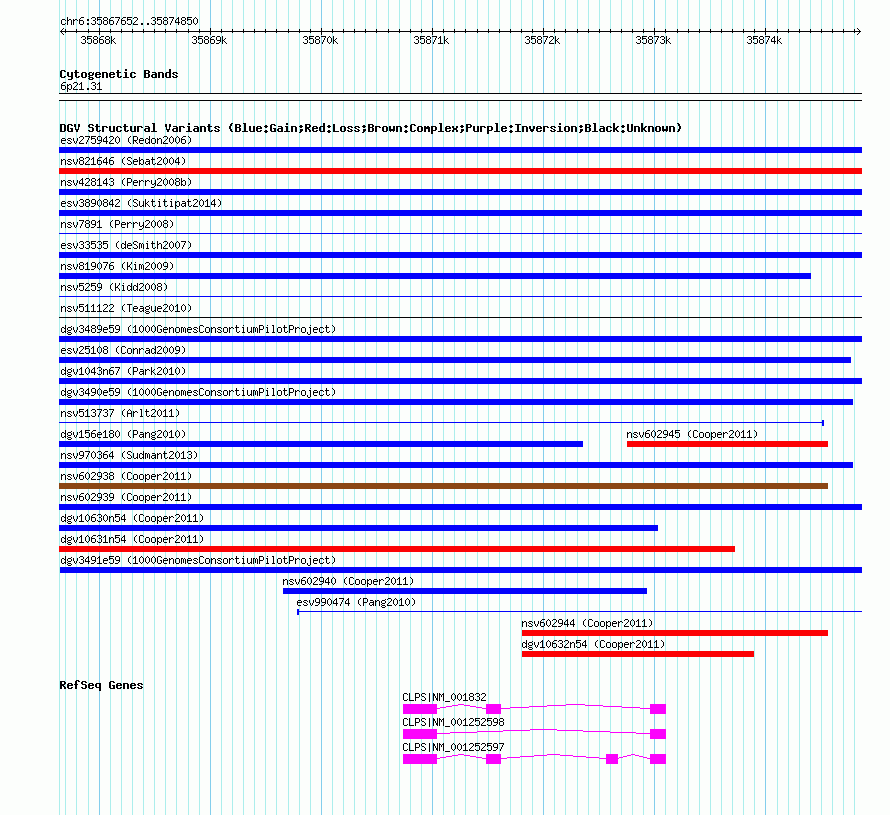
Task: Select the red dgv10632n54 loss bar
Action: pyautogui.click(x=638, y=654)
